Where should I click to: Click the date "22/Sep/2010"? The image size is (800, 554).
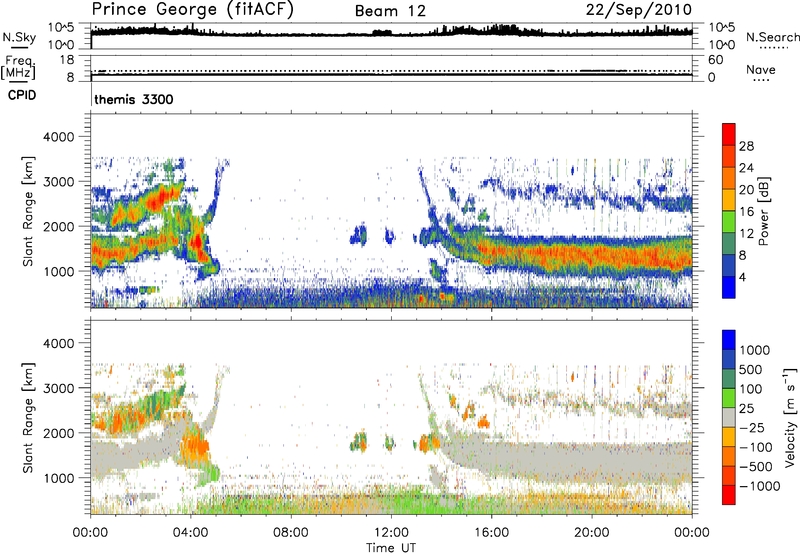(639, 10)
